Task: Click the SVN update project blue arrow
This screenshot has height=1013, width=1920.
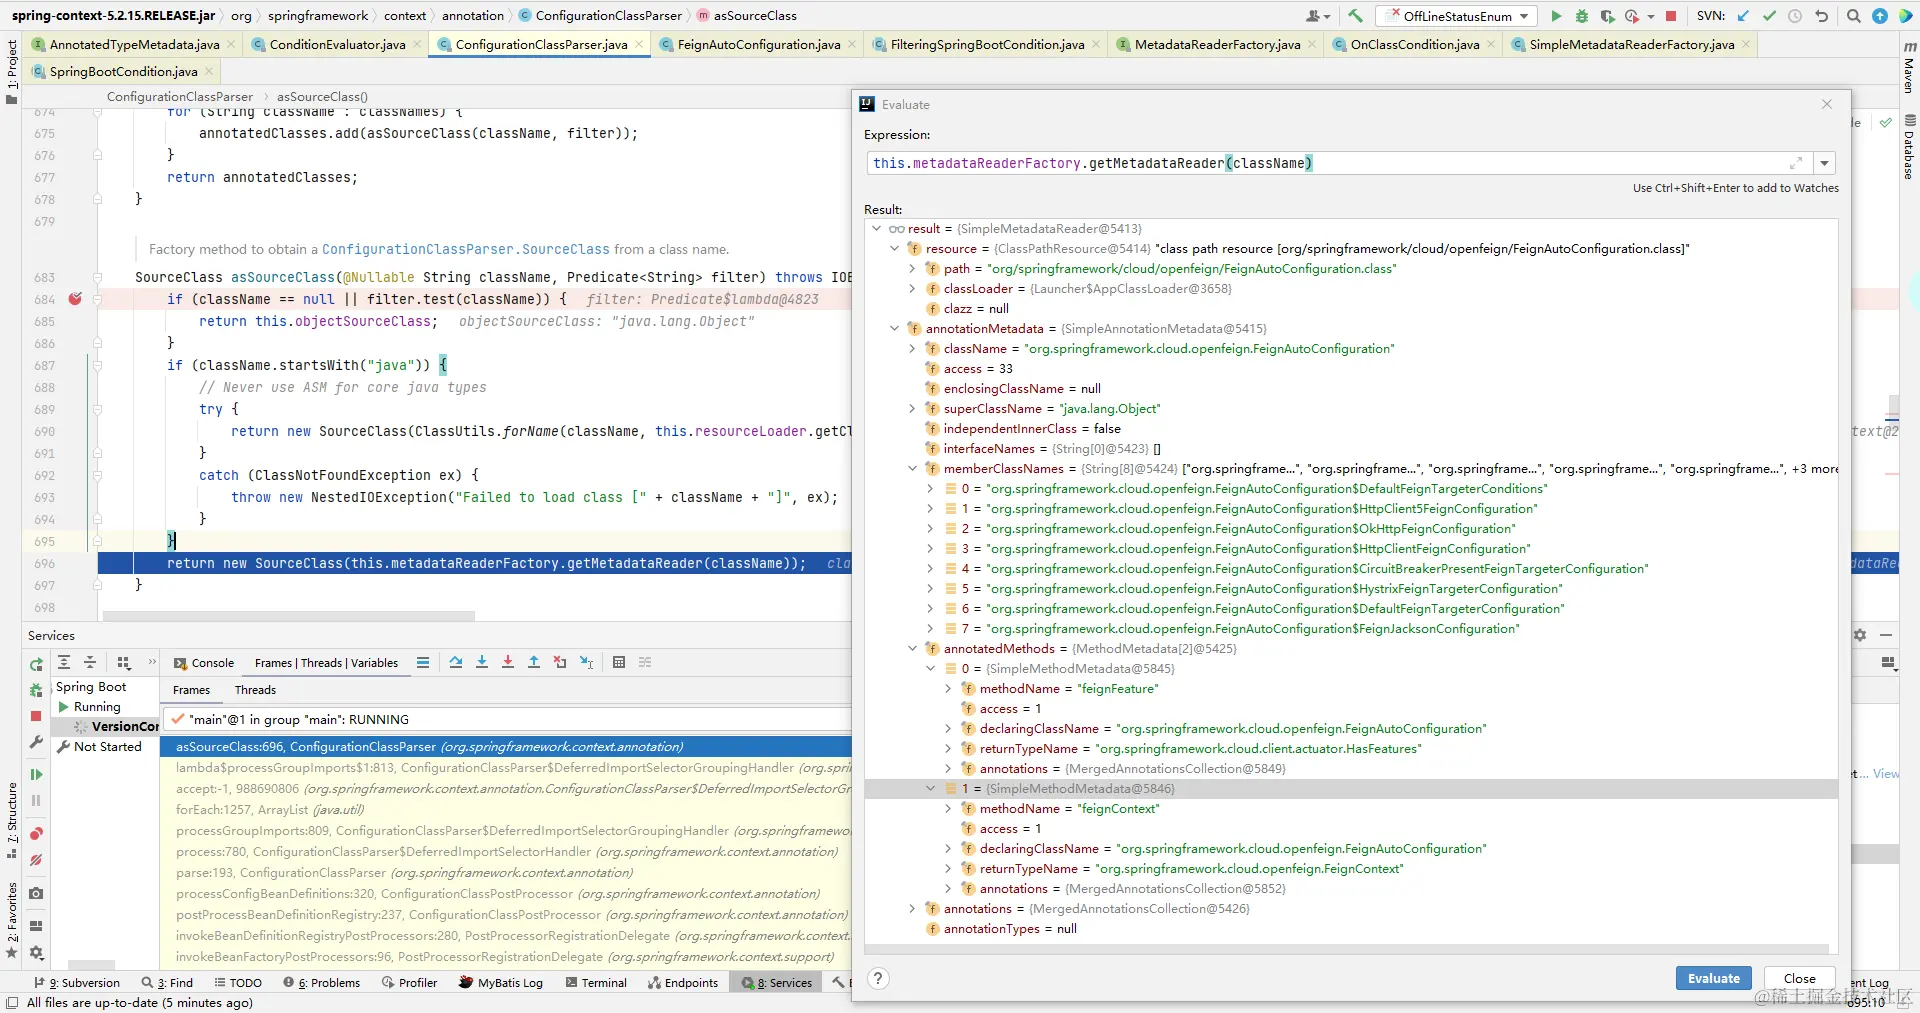Action: [1743, 16]
